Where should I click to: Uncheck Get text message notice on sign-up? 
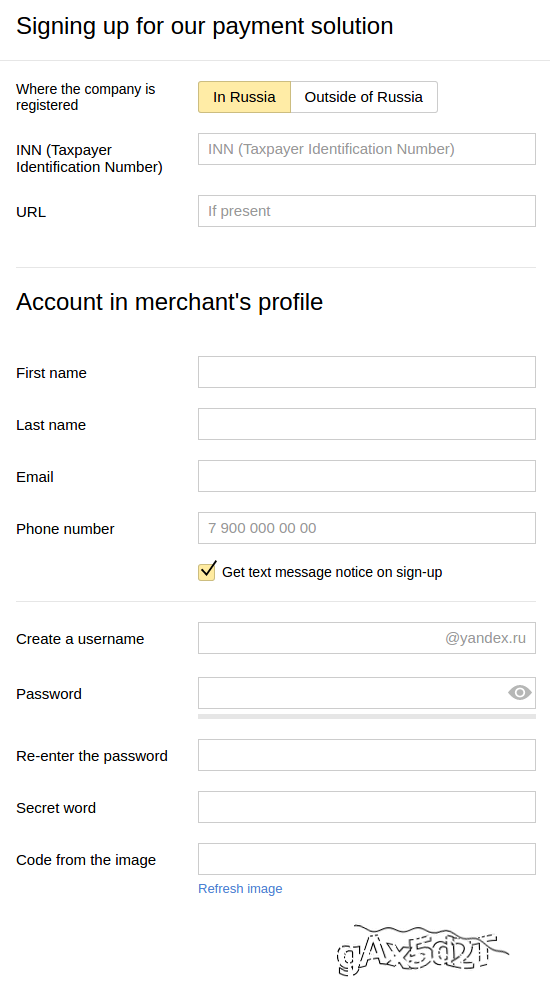pos(207,571)
